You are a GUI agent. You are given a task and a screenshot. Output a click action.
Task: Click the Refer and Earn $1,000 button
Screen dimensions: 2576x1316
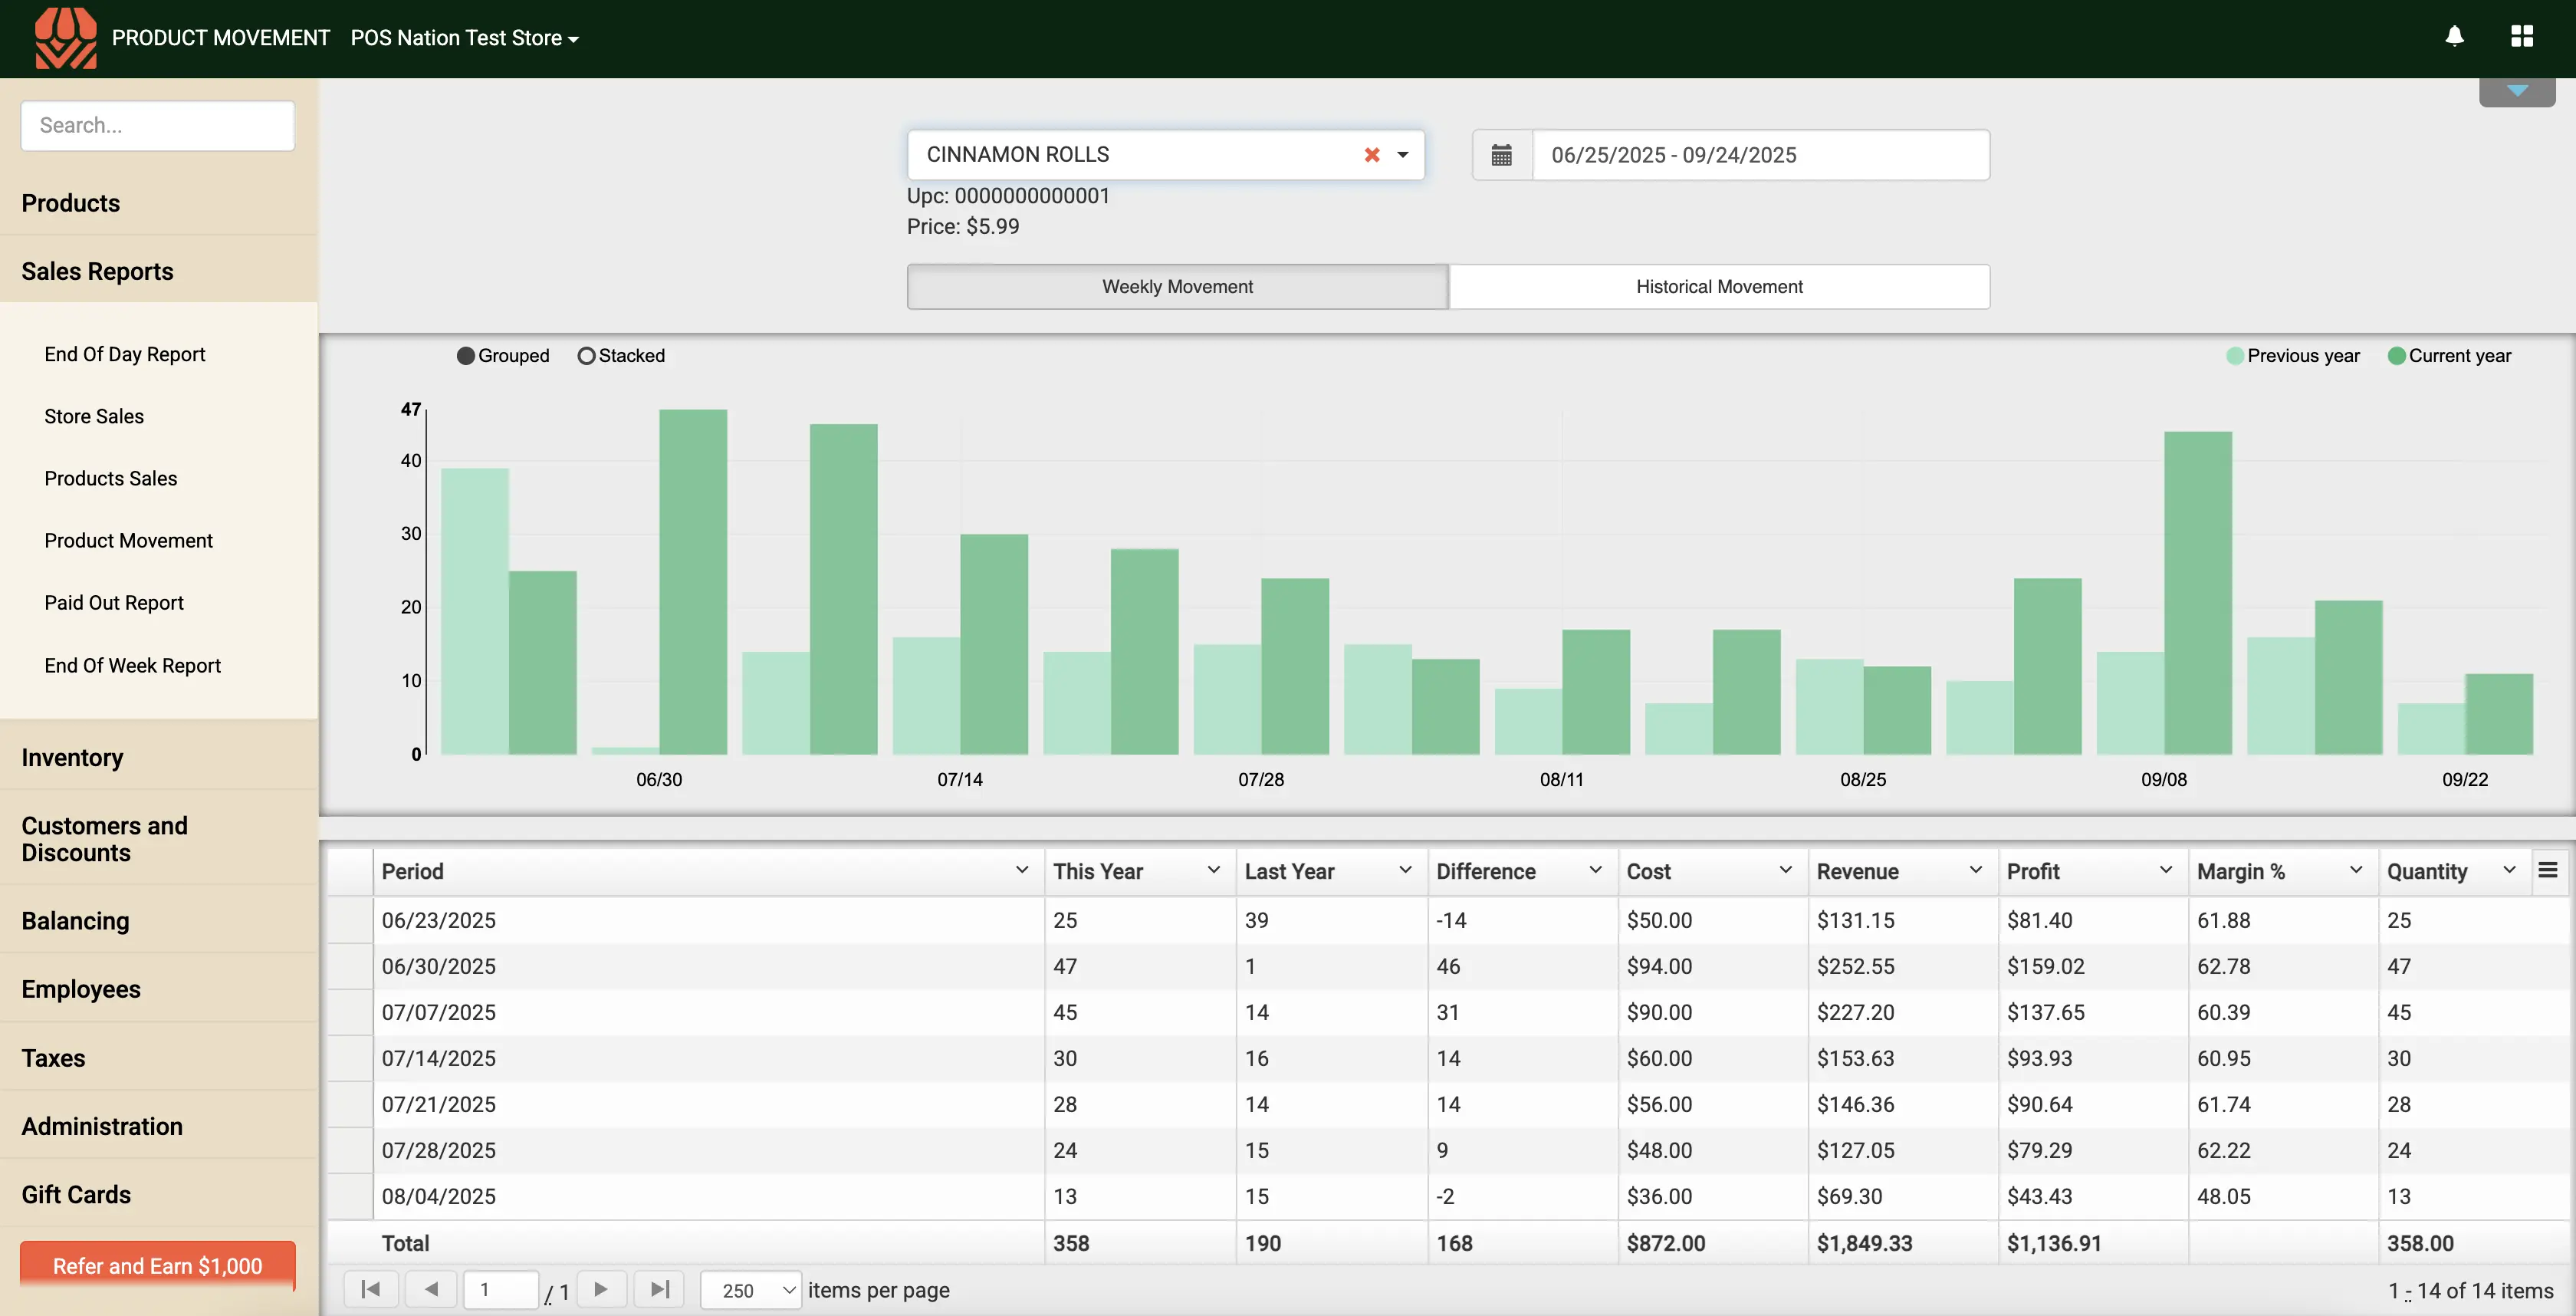click(x=157, y=1265)
